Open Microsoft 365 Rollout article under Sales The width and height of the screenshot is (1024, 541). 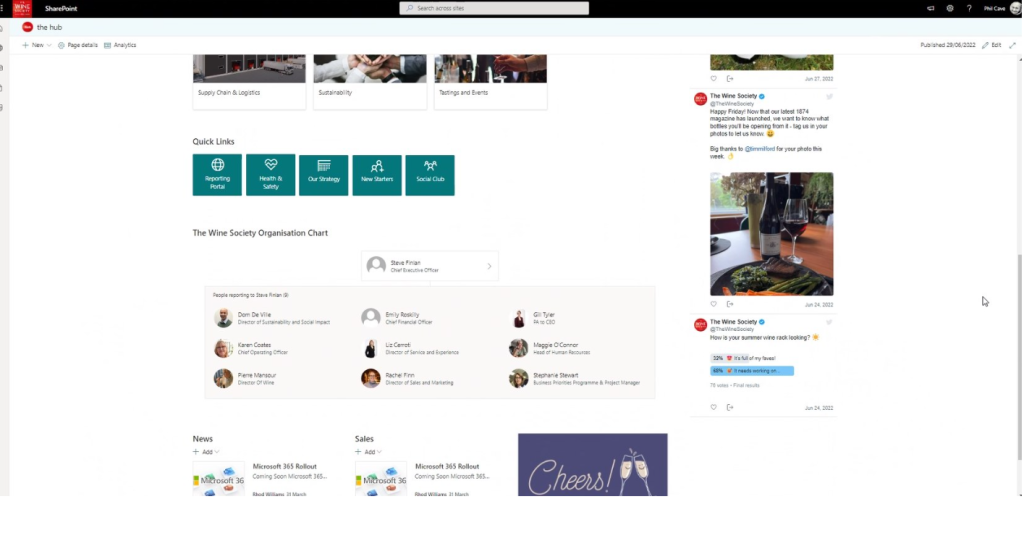[447, 467]
